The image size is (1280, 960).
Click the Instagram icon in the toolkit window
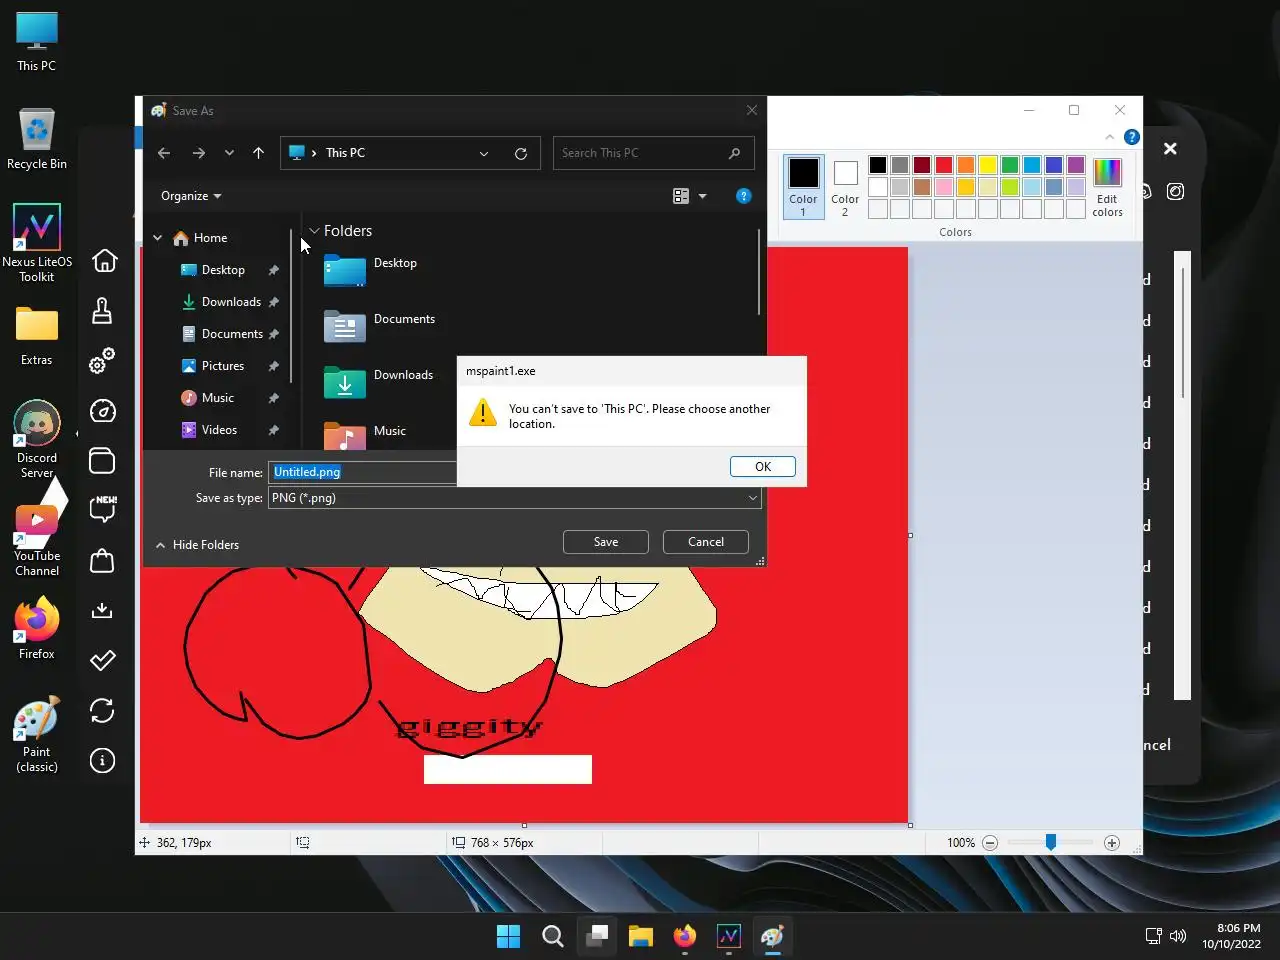[1176, 191]
